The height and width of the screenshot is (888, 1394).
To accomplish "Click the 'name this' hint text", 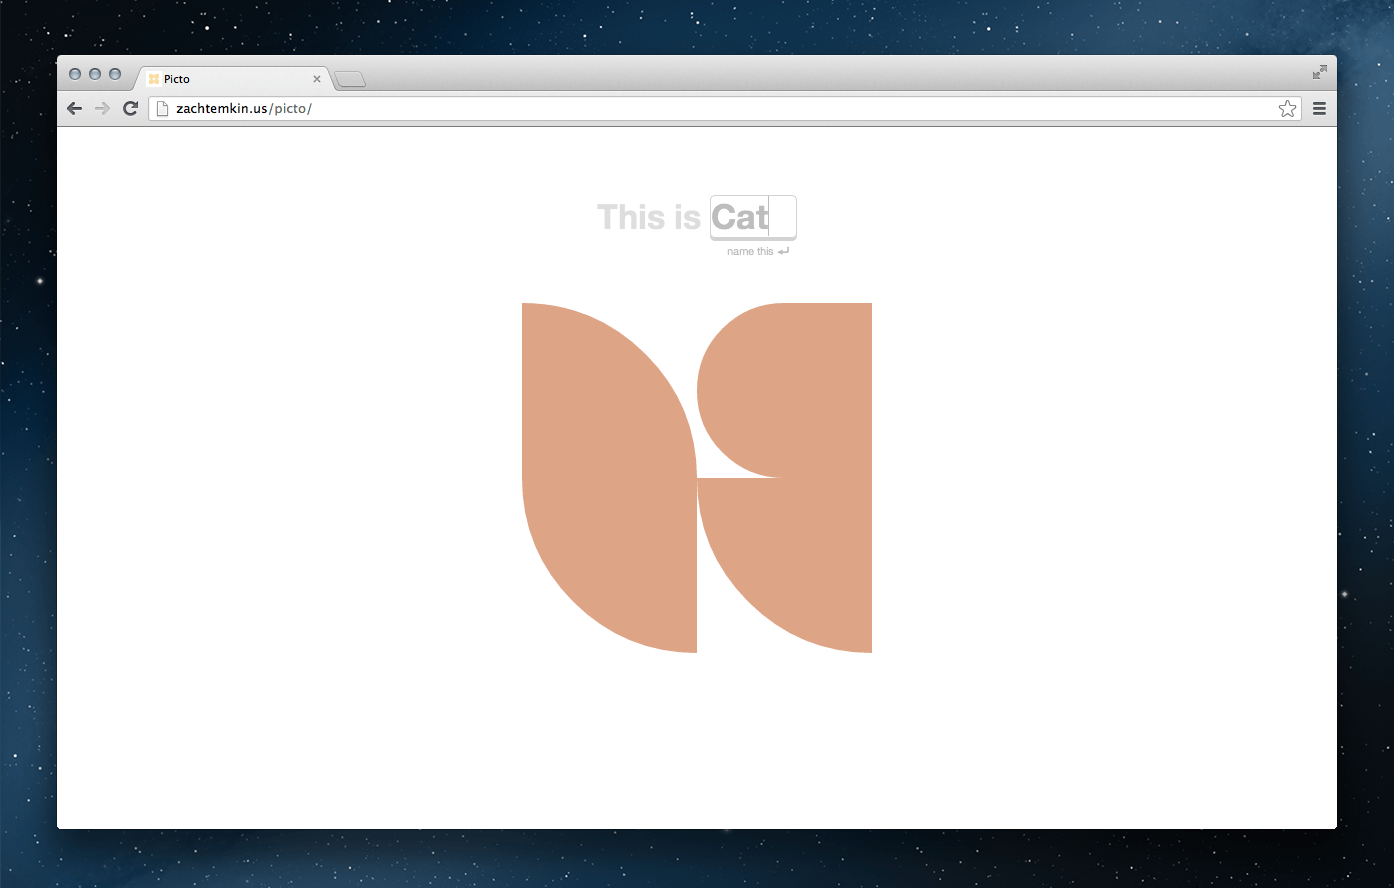I will pyautogui.click(x=750, y=252).
